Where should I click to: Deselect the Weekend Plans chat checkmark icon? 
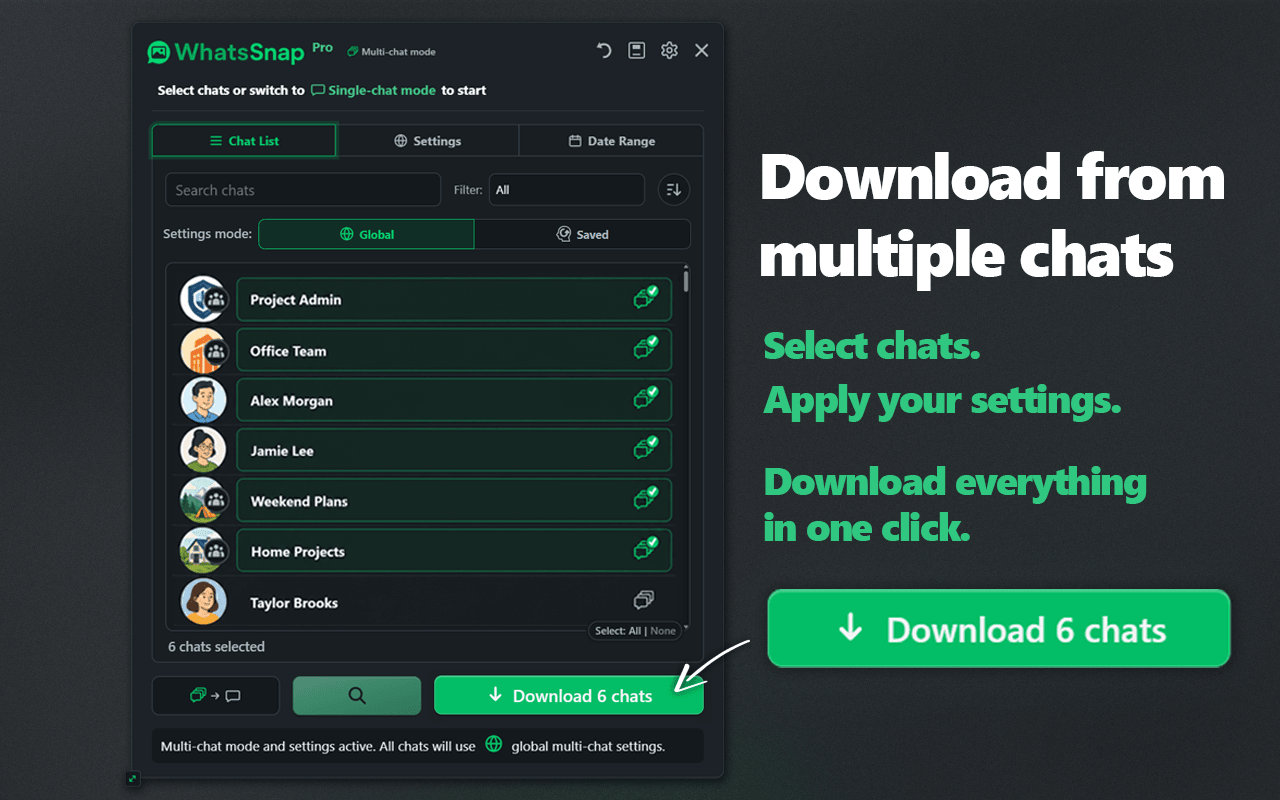(645, 499)
